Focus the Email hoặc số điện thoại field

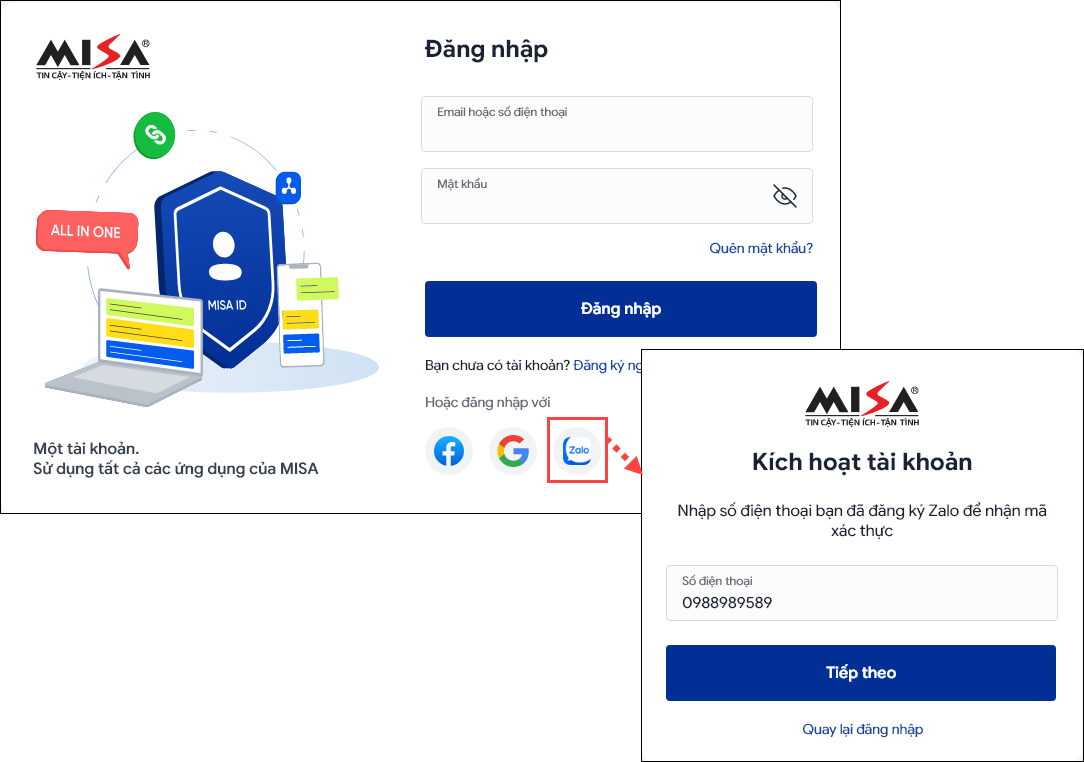(x=617, y=124)
